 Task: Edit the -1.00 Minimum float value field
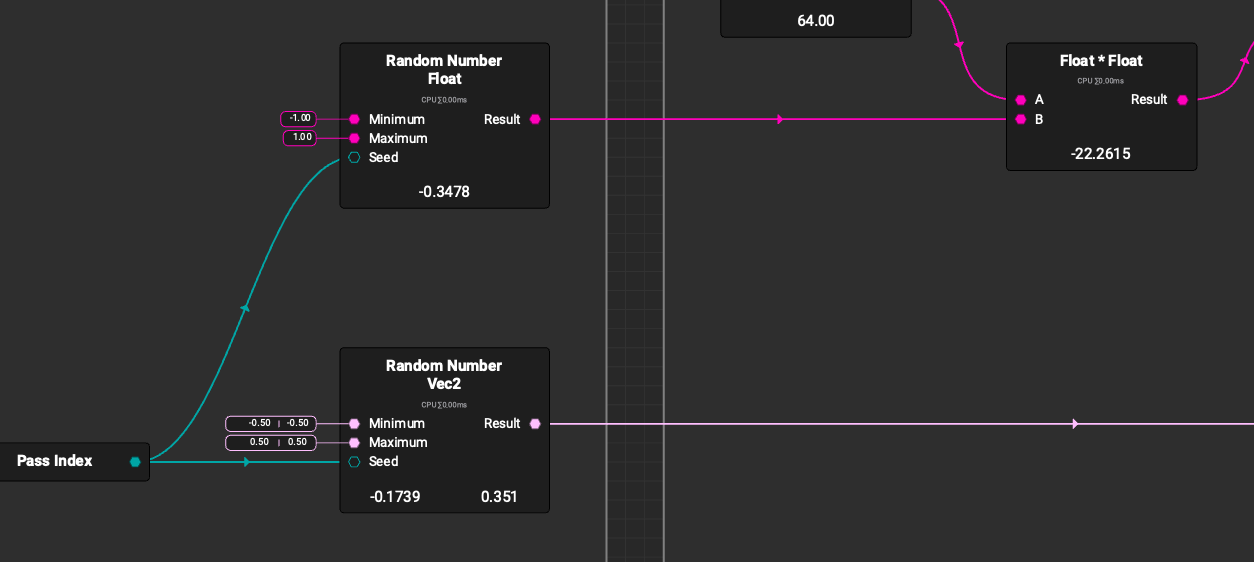point(299,119)
